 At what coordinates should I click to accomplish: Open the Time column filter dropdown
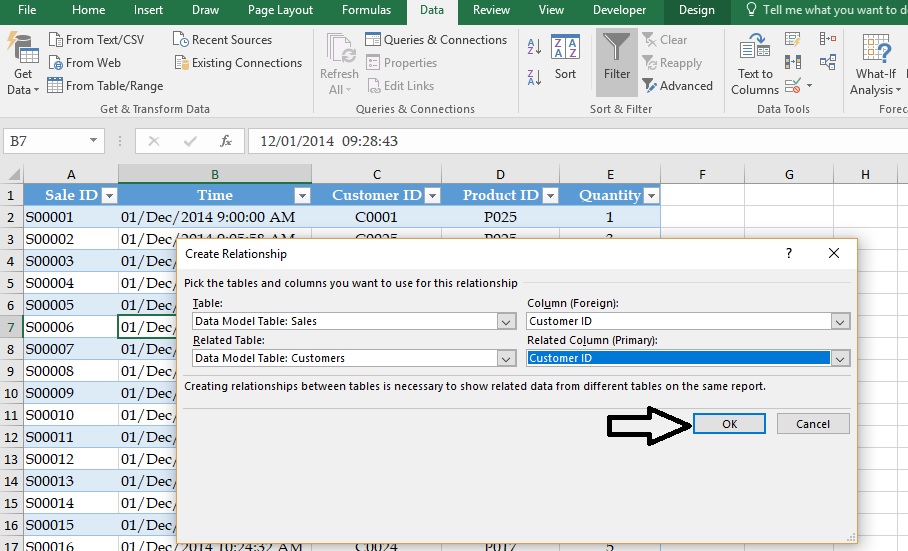pos(302,196)
